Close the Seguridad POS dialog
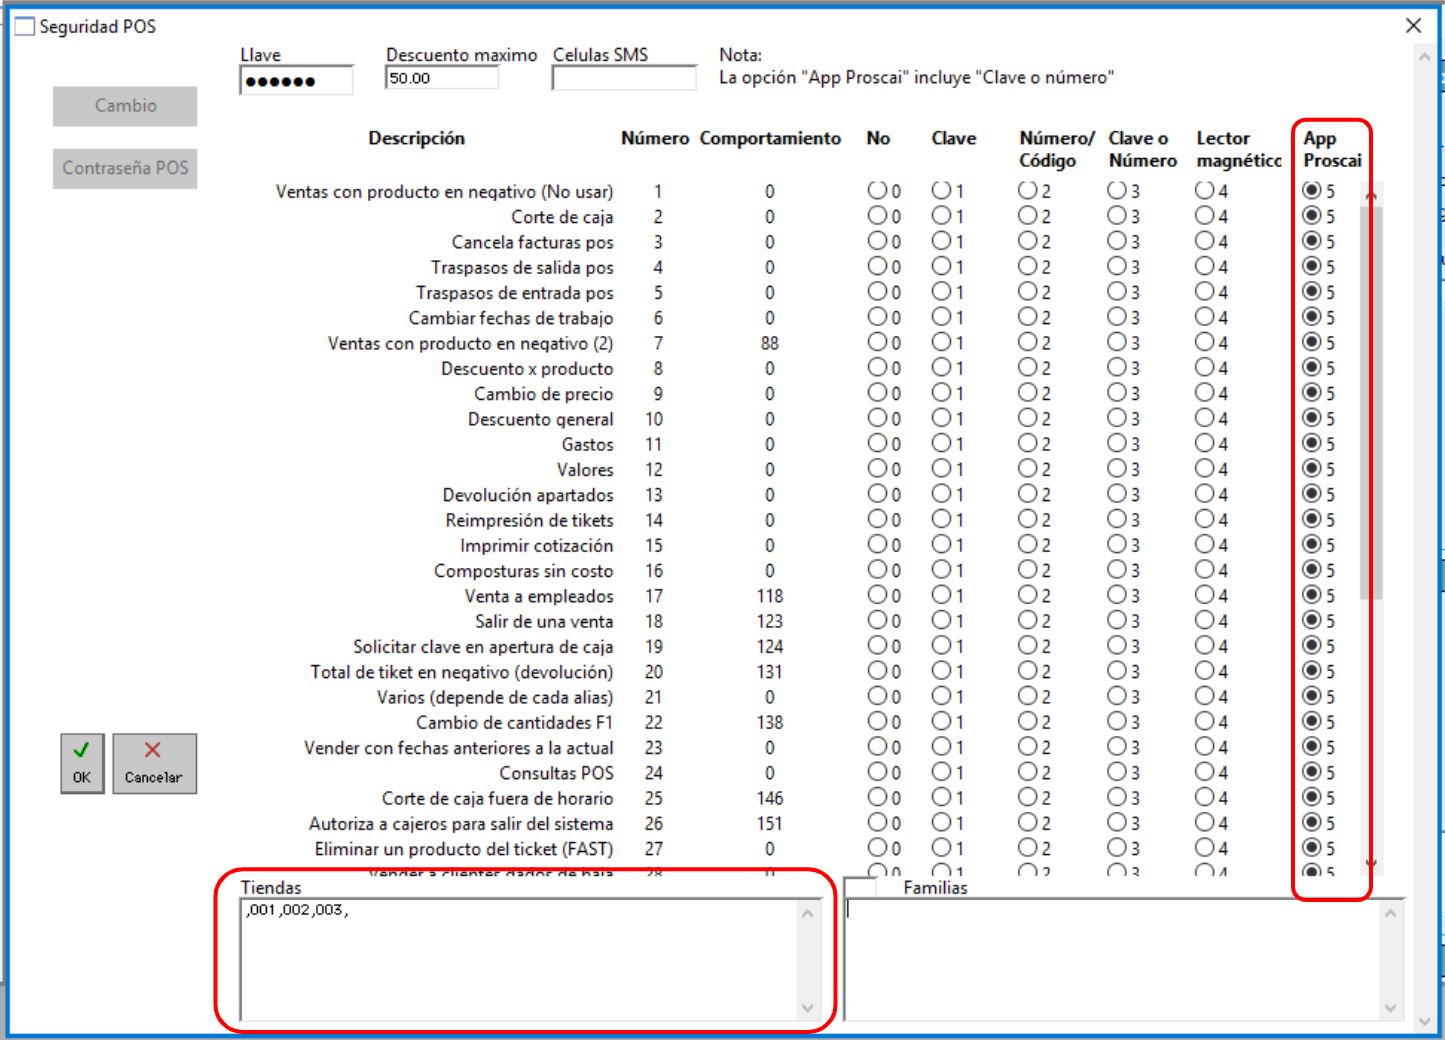 (x=1413, y=26)
